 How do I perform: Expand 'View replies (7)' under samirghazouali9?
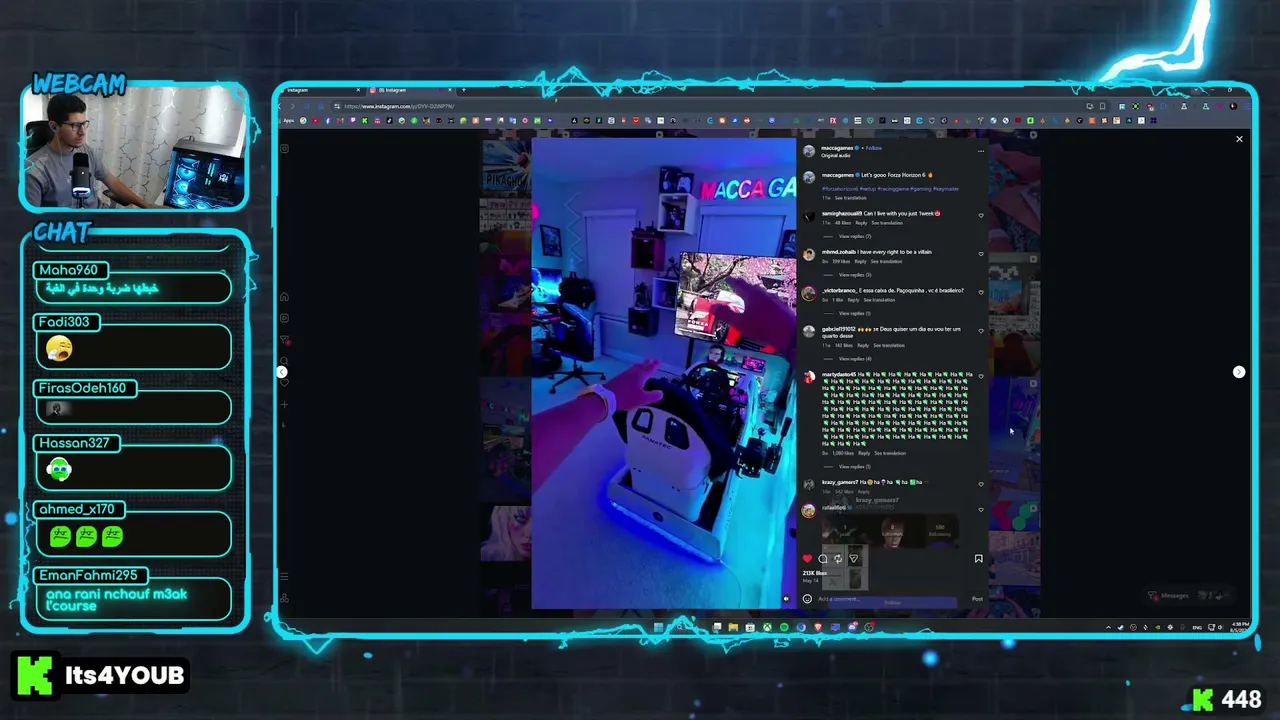(854, 236)
